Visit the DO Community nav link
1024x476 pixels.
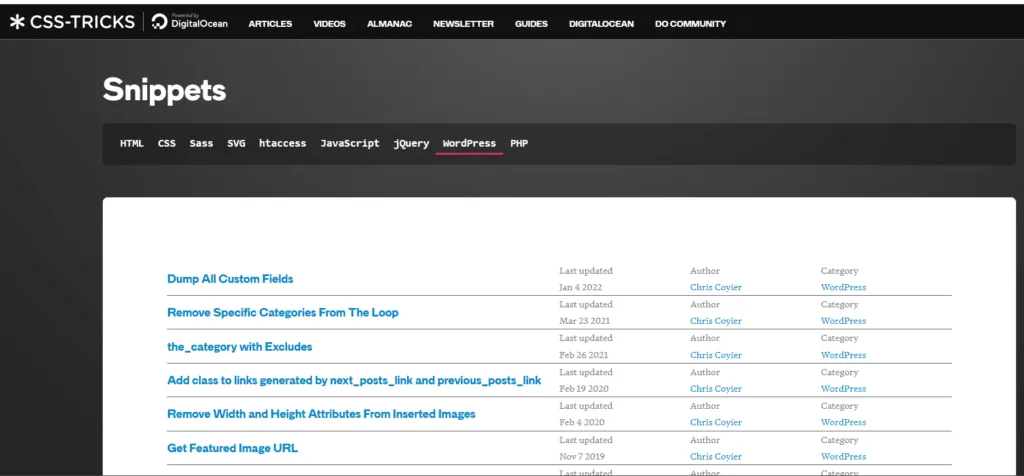[690, 24]
